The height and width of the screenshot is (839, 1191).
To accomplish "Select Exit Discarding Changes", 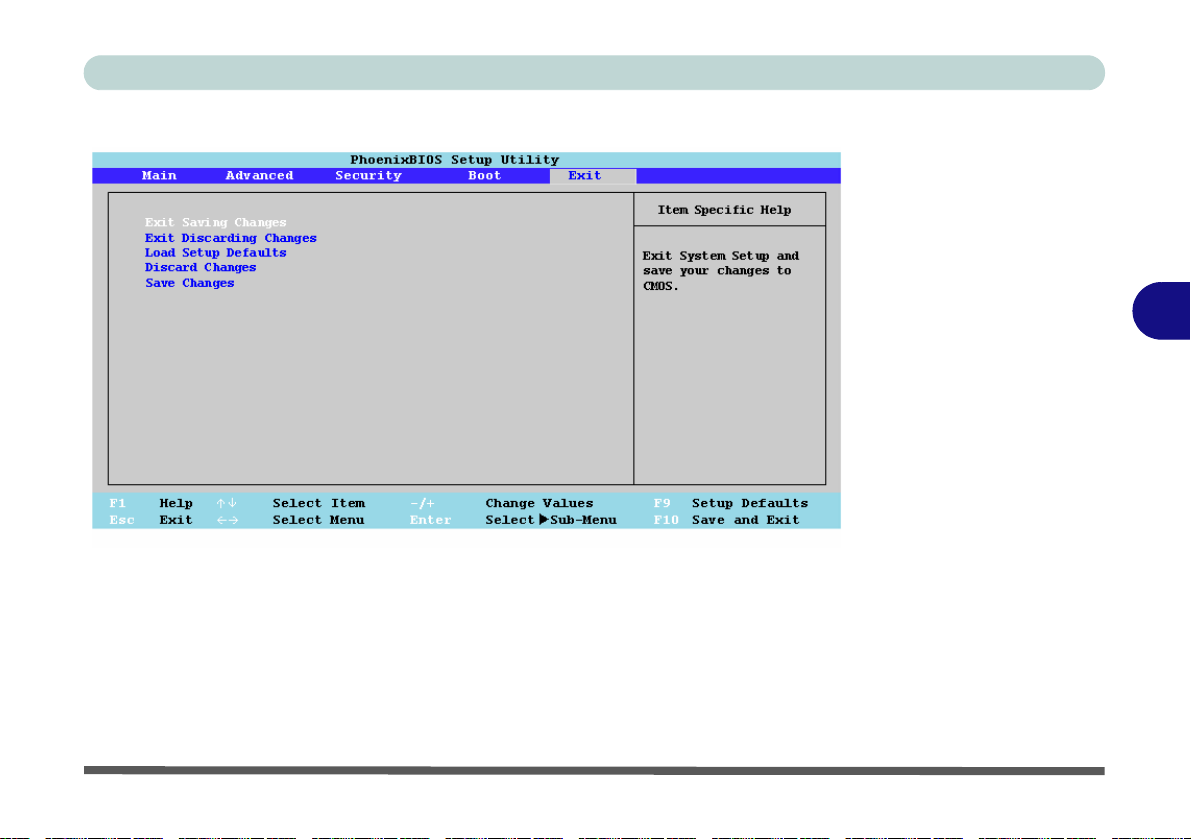I will [x=231, y=238].
